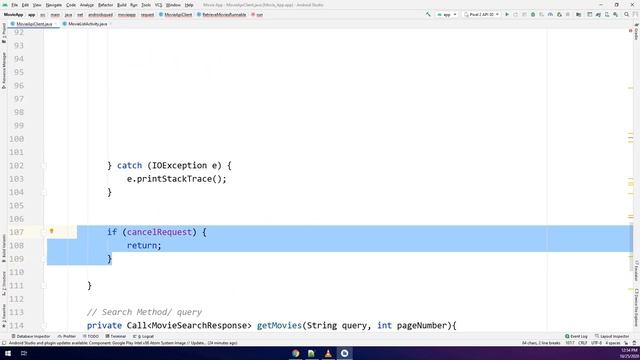The width and height of the screenshot is (640, 360).
Task: Open the AVD Manager icon
Action: tap(607, 14)
